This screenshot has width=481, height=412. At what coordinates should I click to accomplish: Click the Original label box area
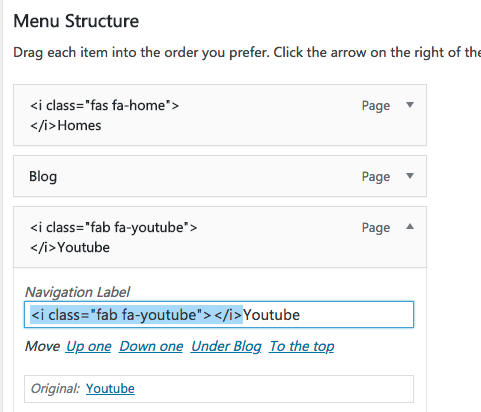tap(219, 389)
